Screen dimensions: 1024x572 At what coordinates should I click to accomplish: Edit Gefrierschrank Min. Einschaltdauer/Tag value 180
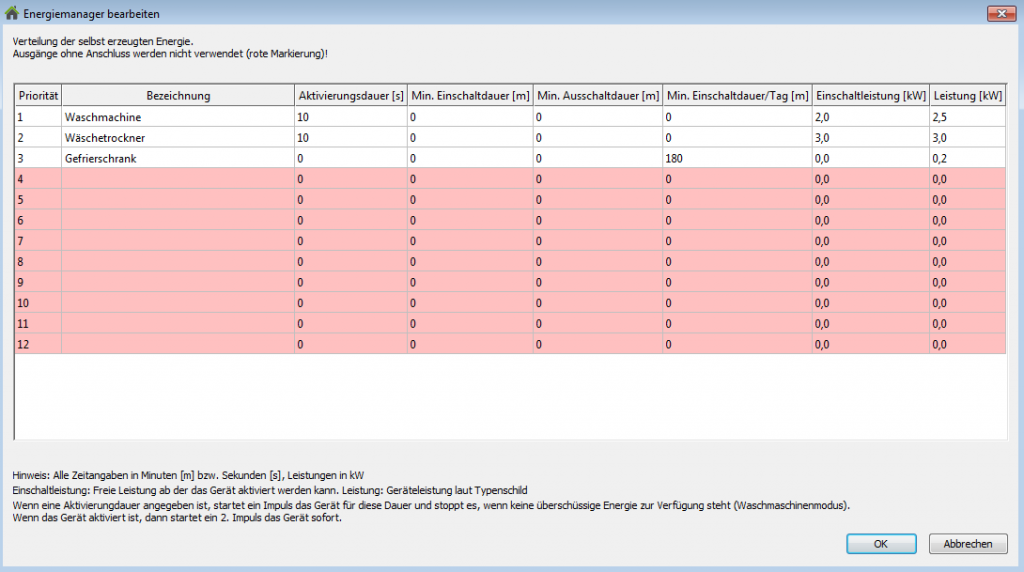coord(737,158)
